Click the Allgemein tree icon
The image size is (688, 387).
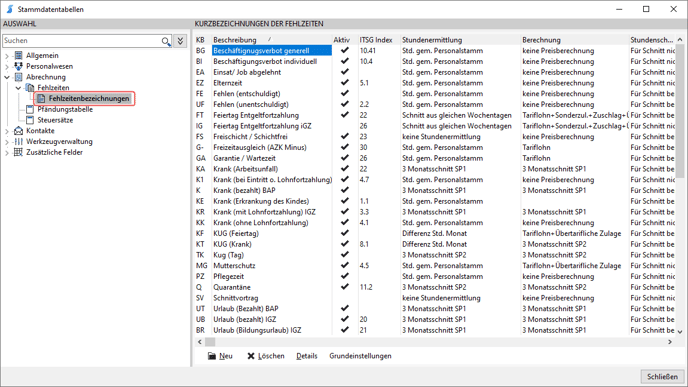[x=18, y=55]
